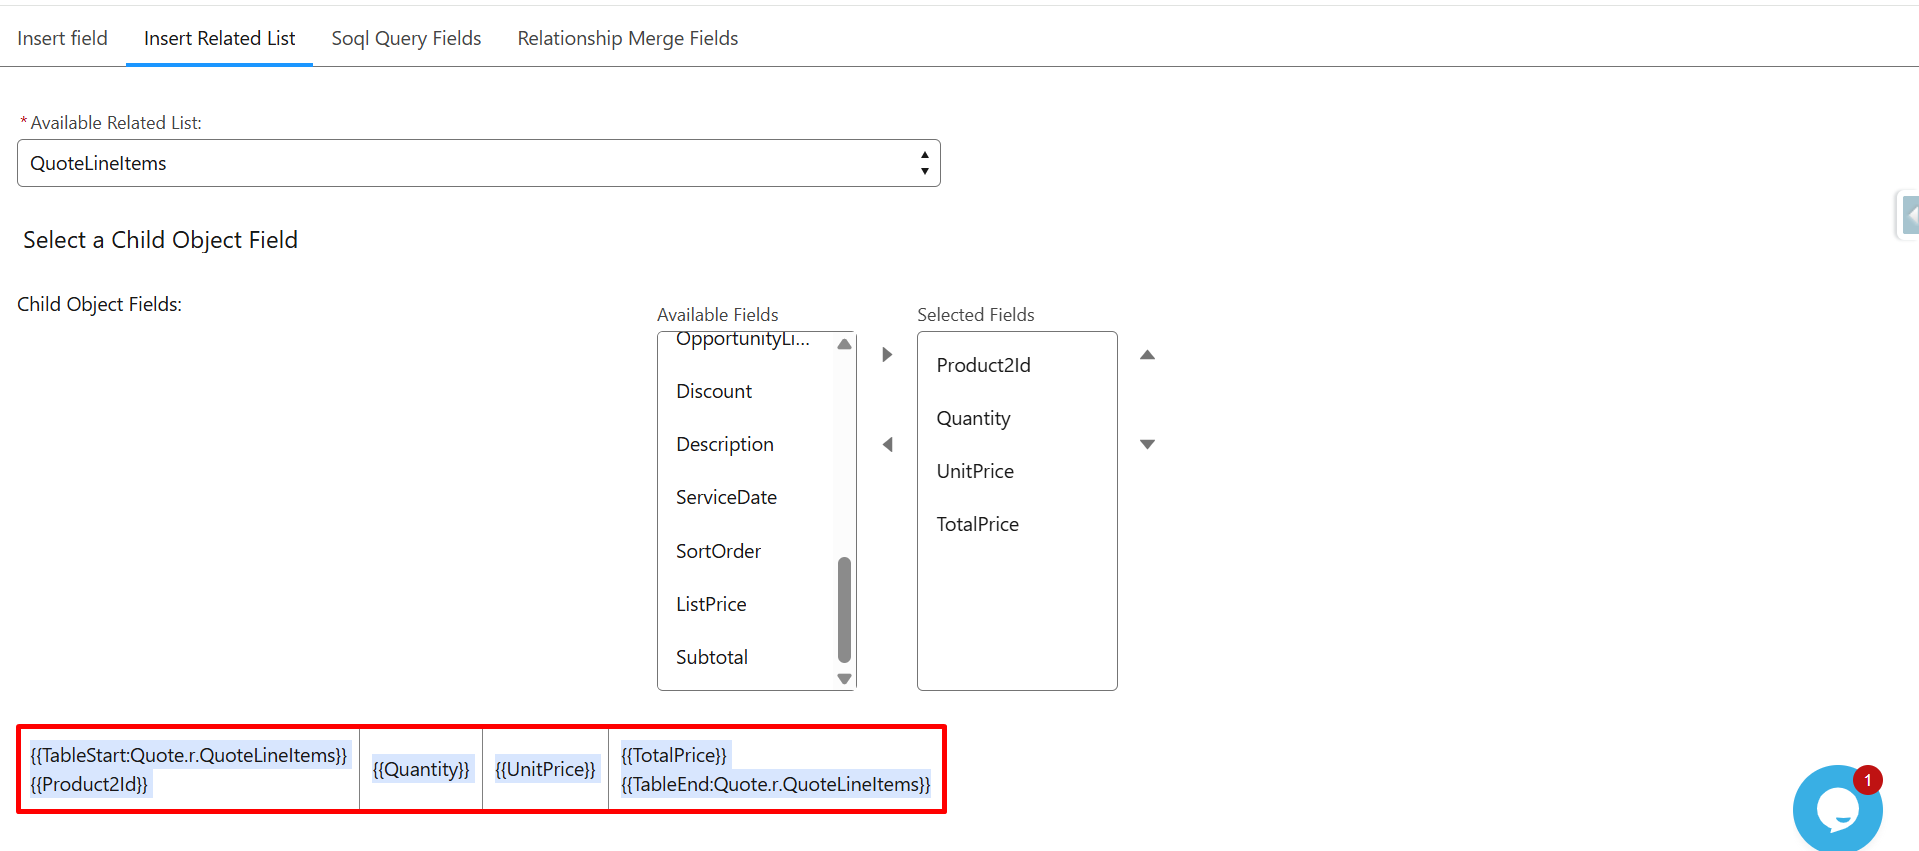Switch to the Insert field tab

(x=62, y=38)
